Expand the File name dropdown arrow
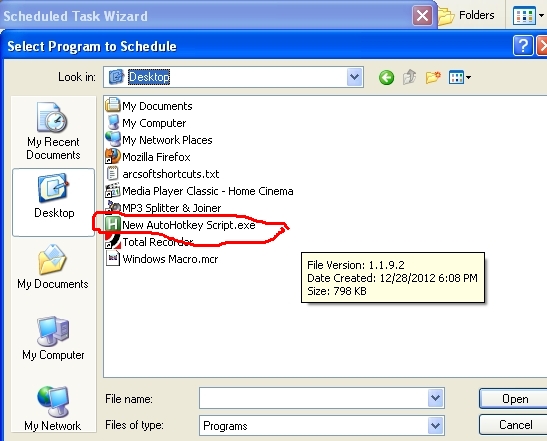The image size is (547, 441). (x=435, y=398)
